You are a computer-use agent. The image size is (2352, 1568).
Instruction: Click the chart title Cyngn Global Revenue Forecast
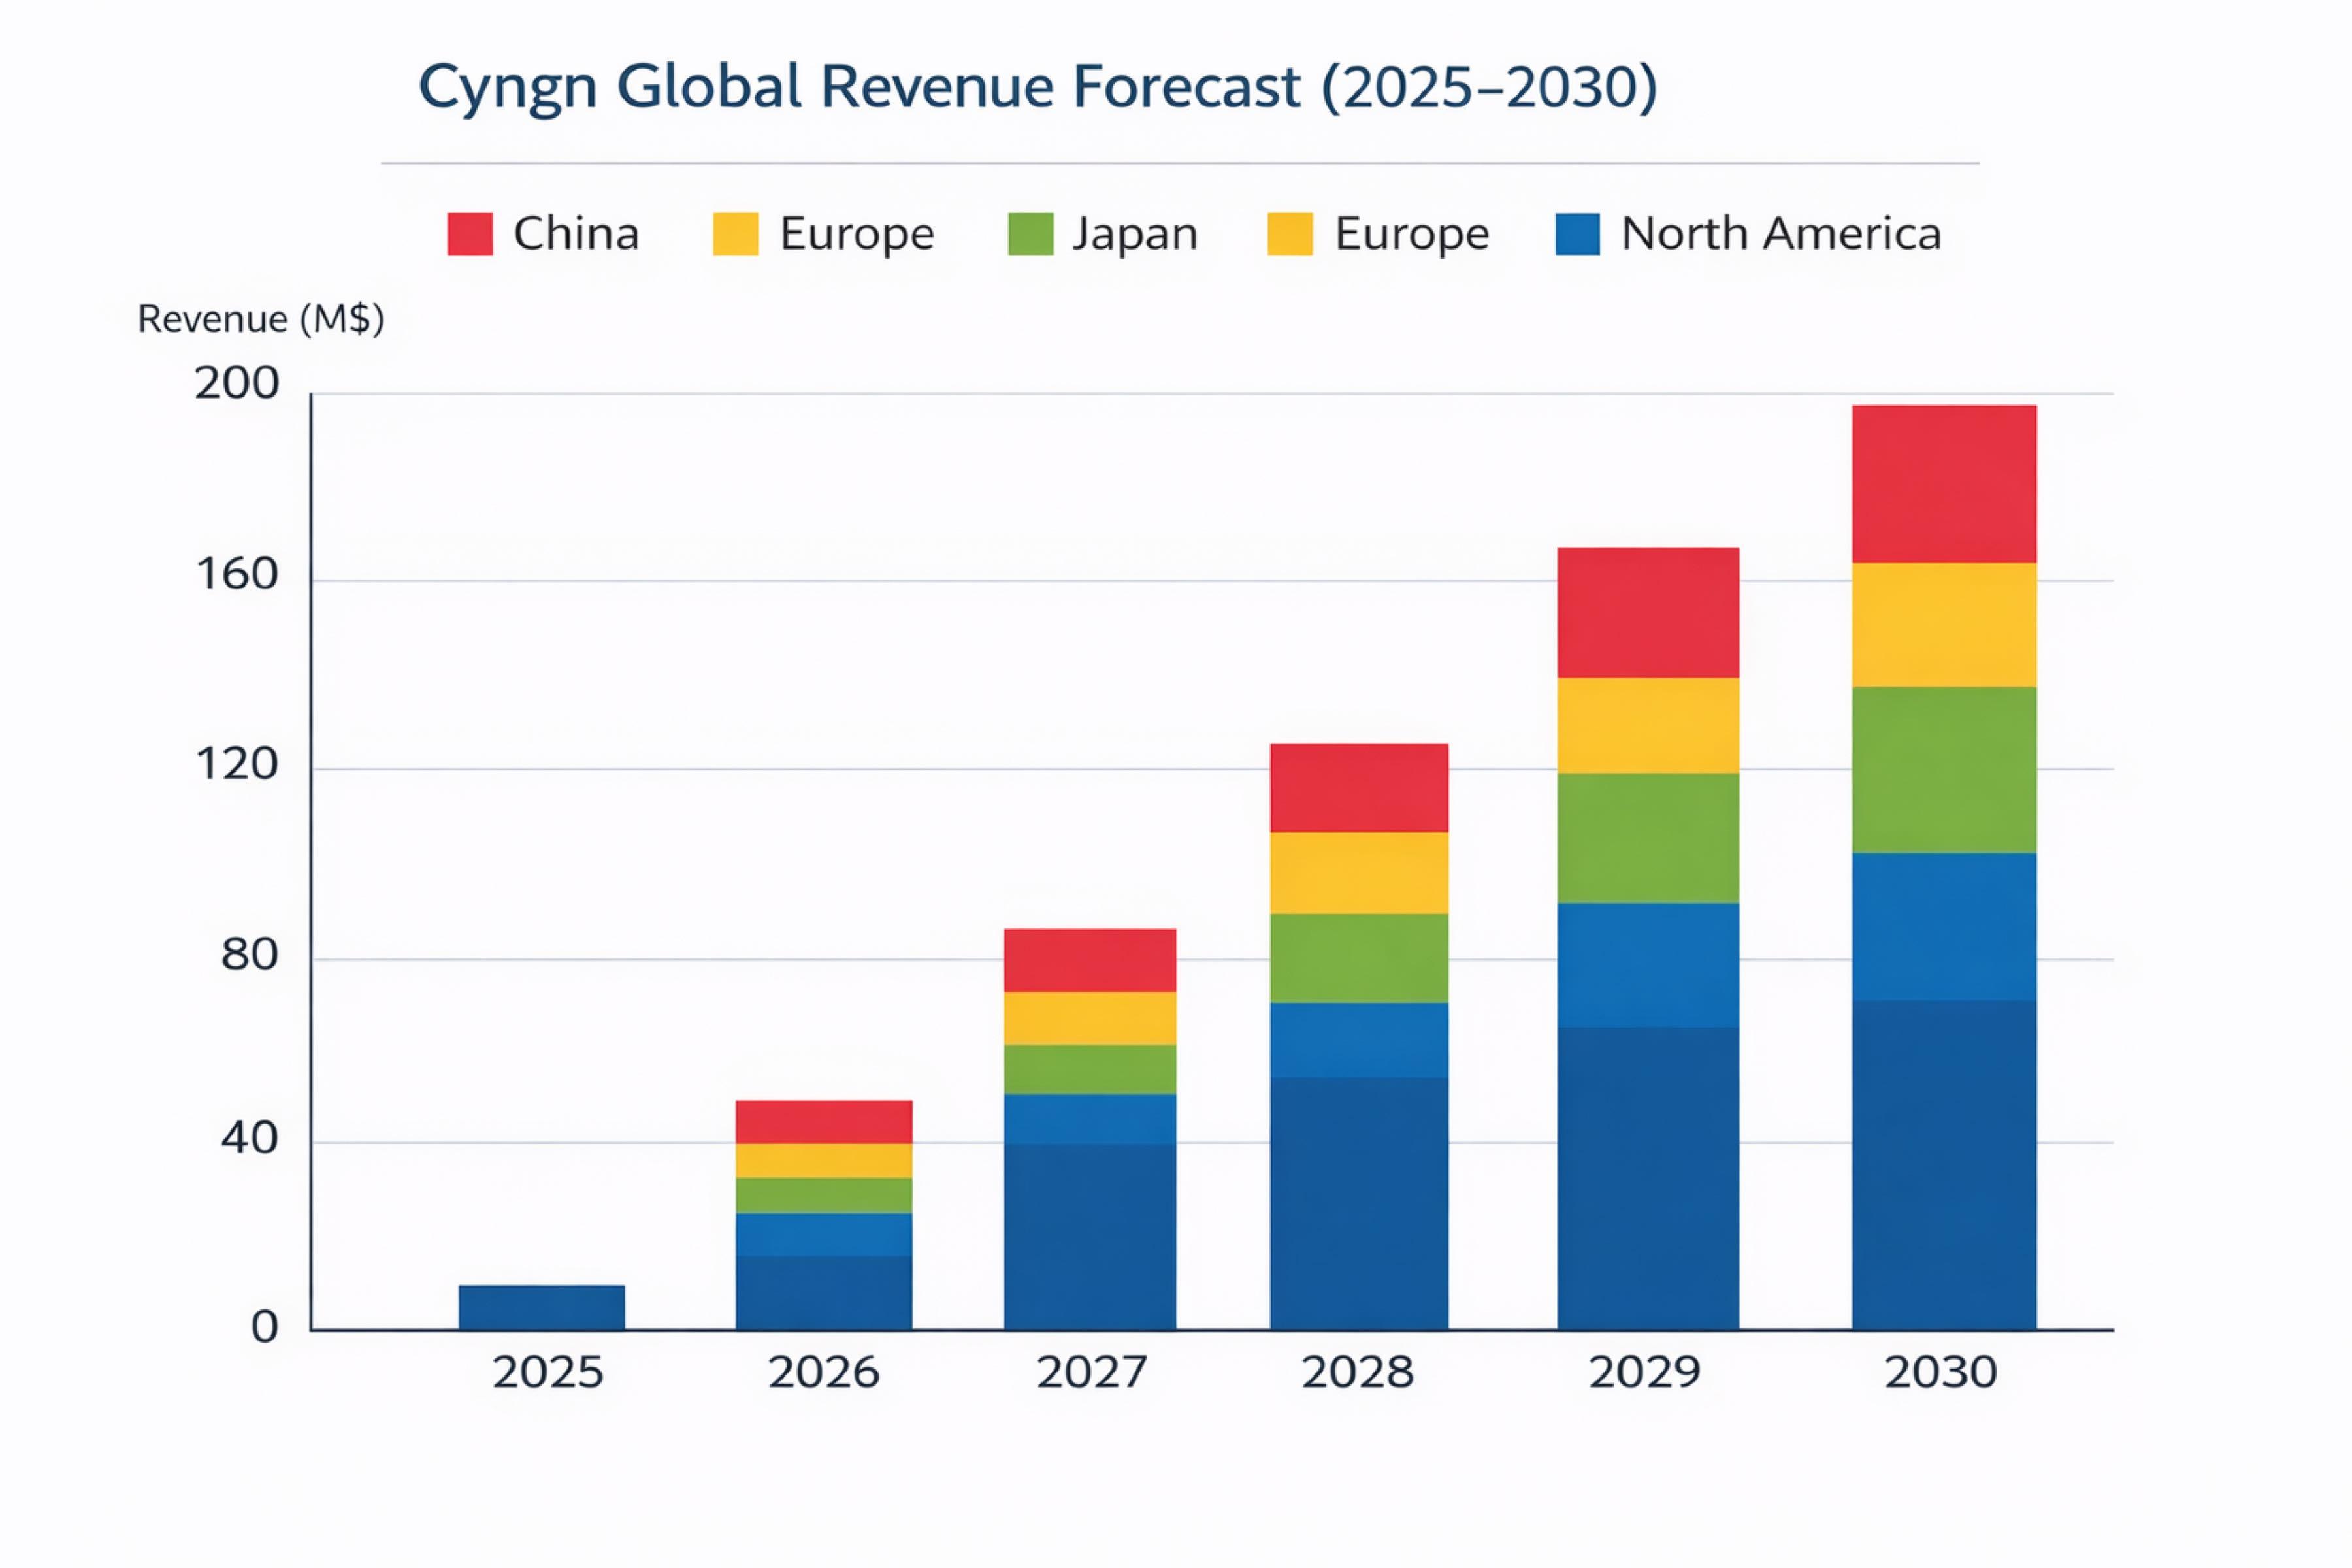tap(1037, 87)
